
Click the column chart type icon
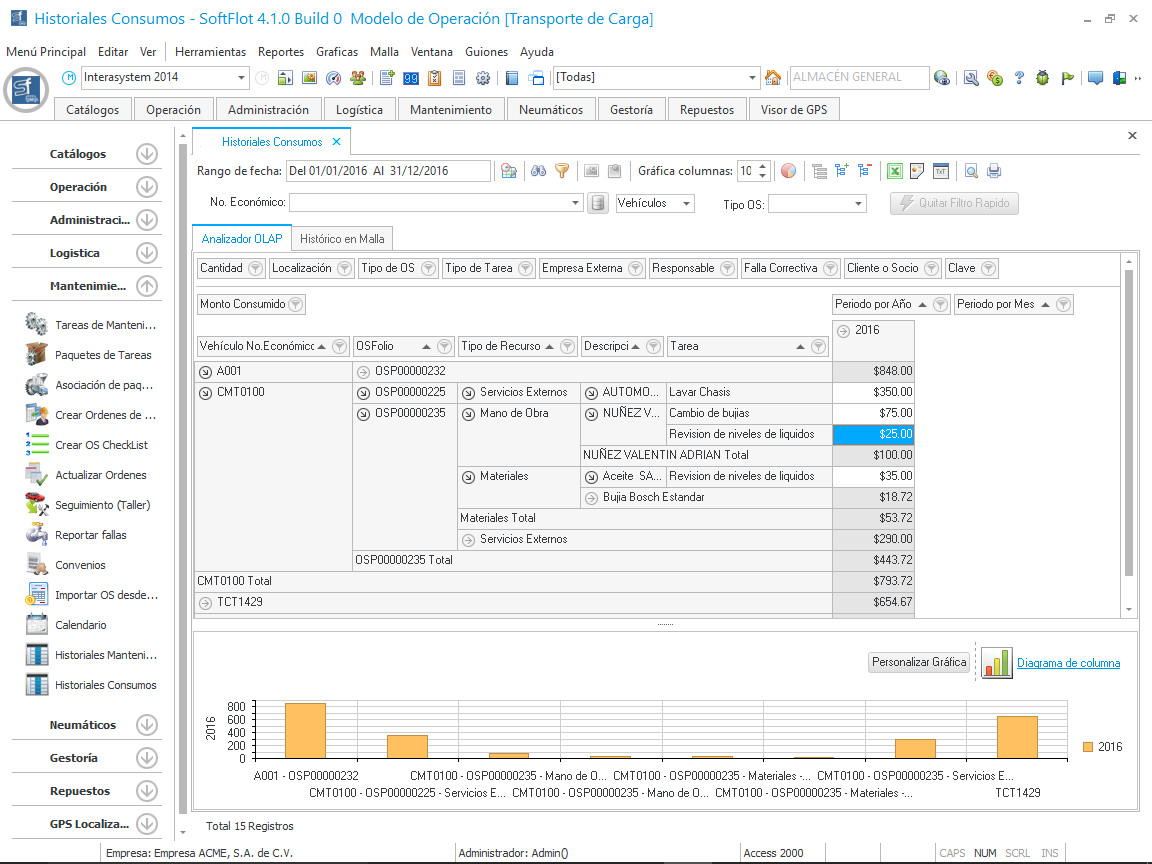point(996,663)
